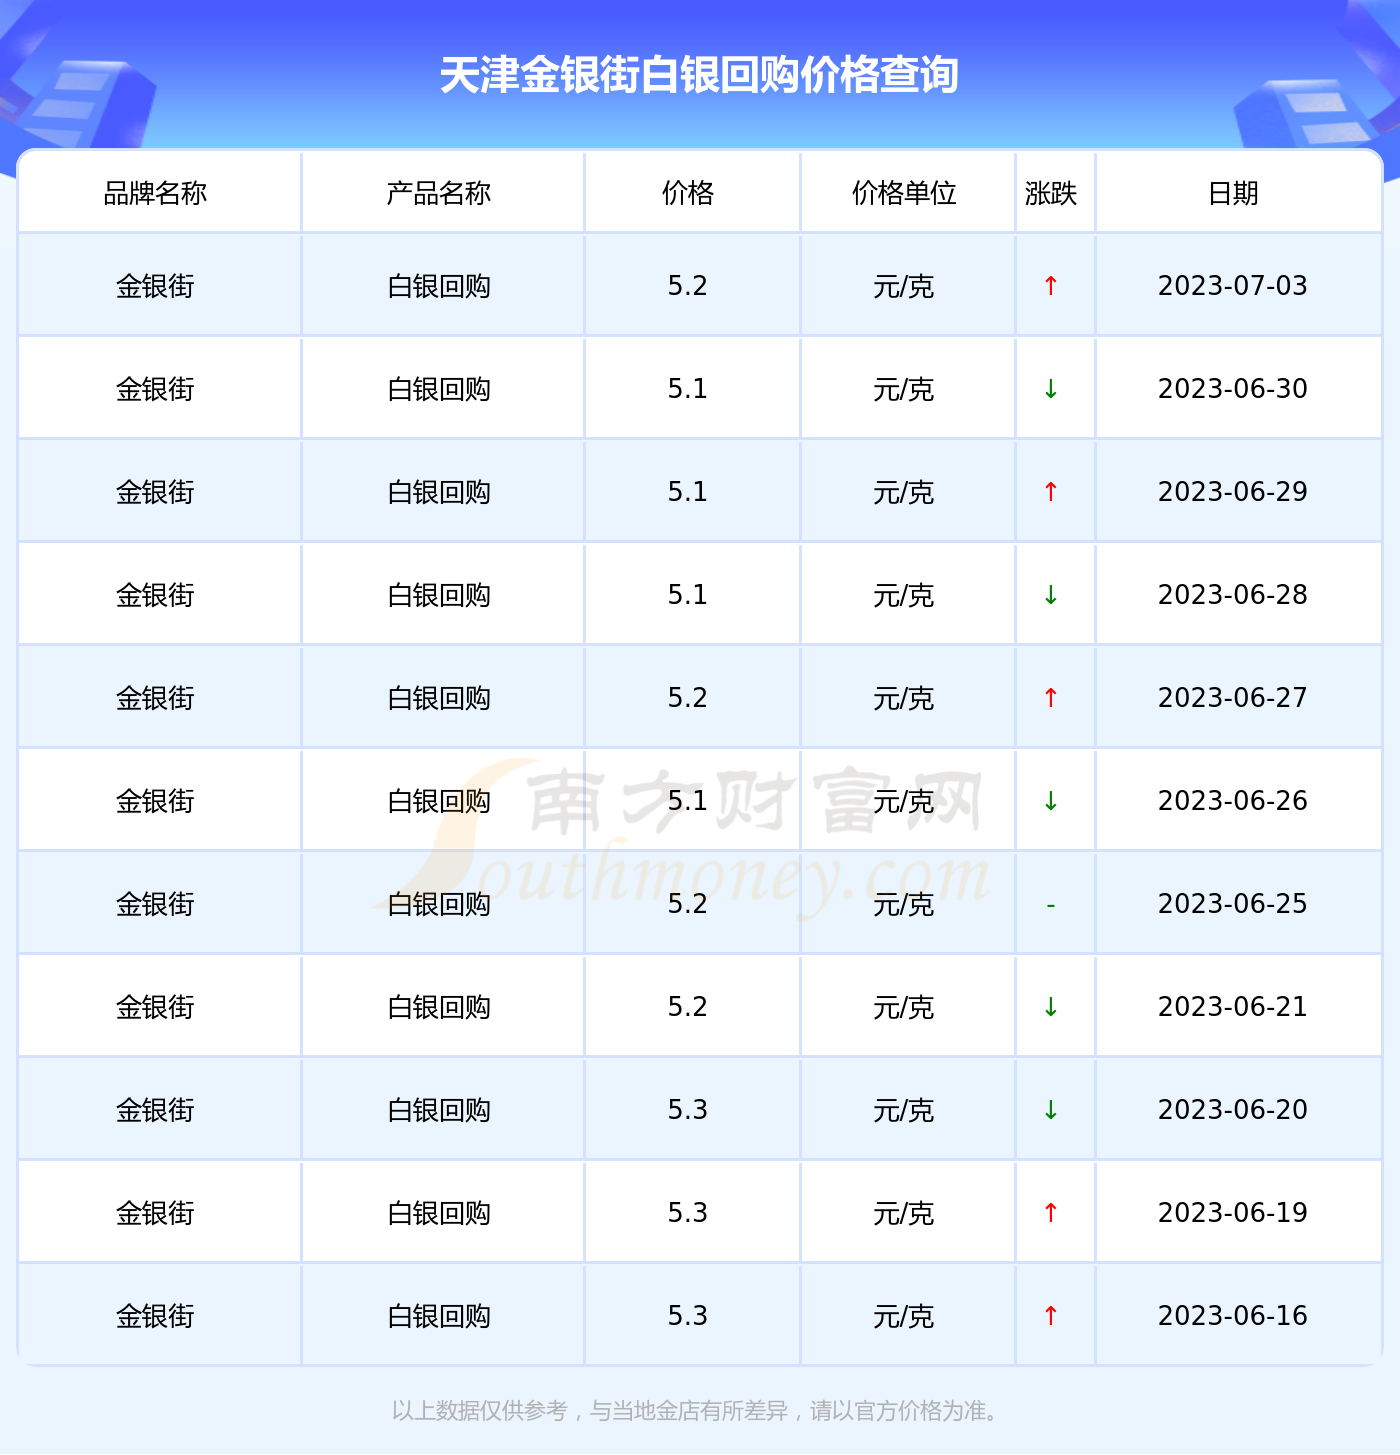Click 元/克 in the 2023-07-03 row
The image size is (1400, 1455).
904,286
